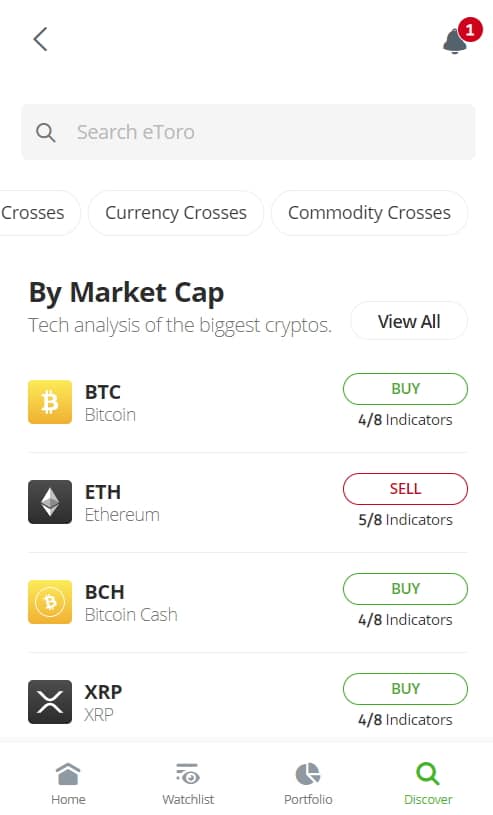
Task: Filter by Currency Crosses chip
Action: click(176, 213)
